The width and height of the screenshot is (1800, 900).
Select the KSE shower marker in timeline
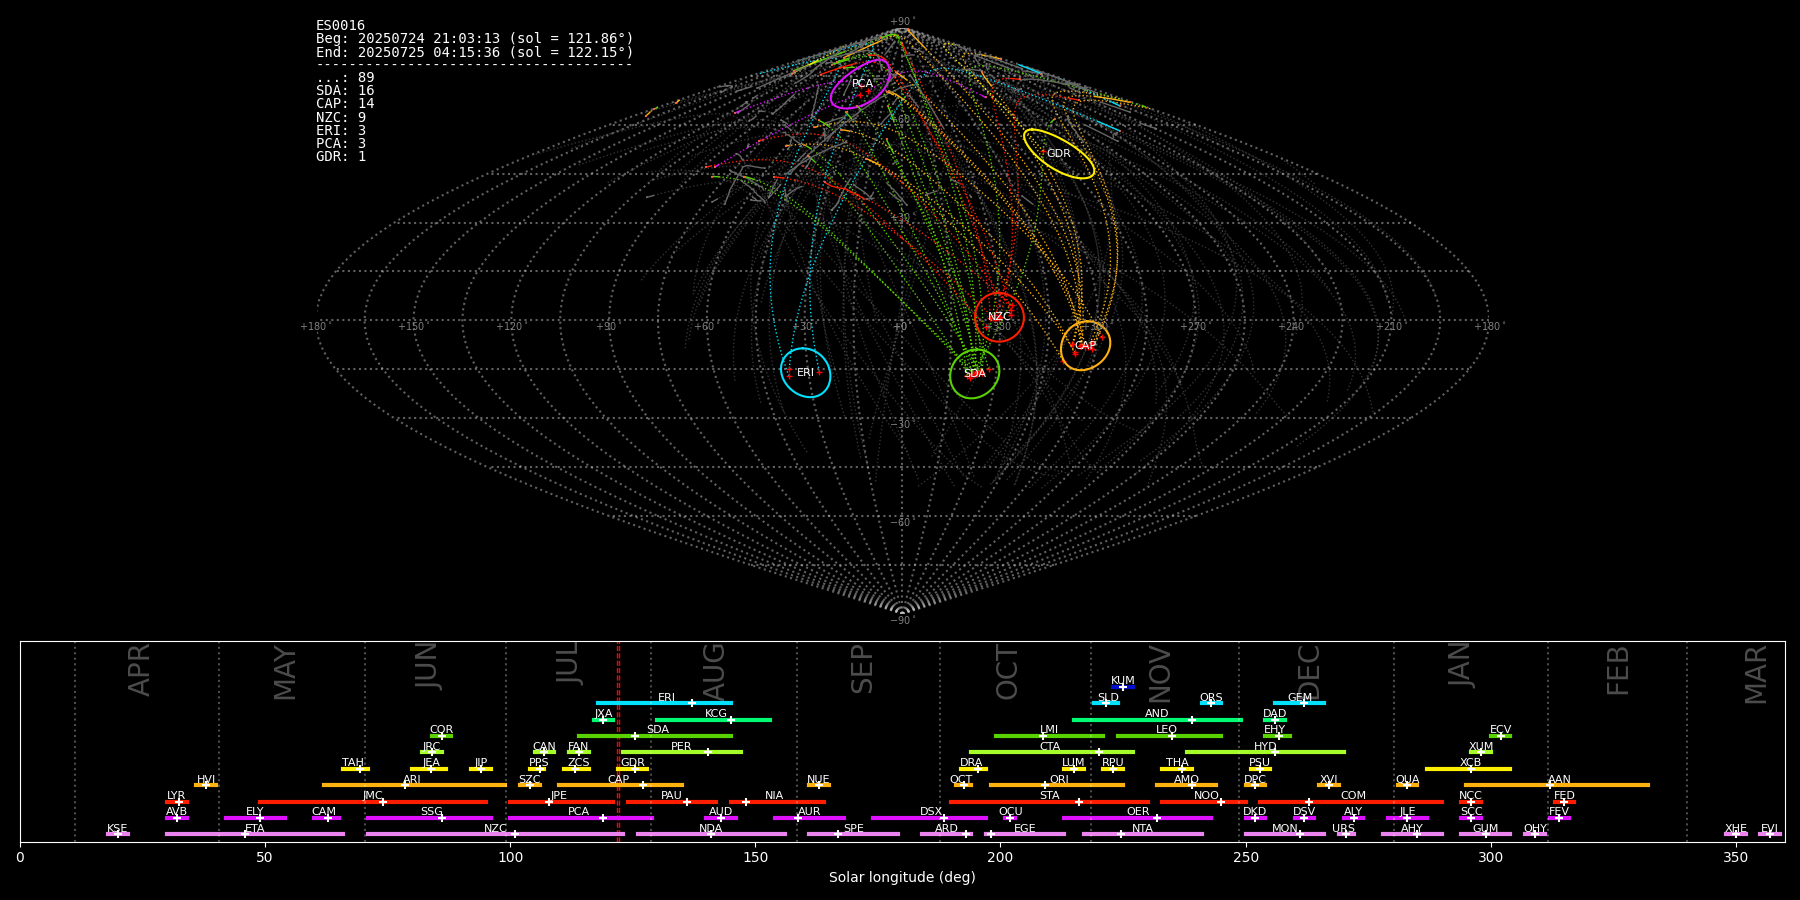pyautogui.click(x=117, y=834)
